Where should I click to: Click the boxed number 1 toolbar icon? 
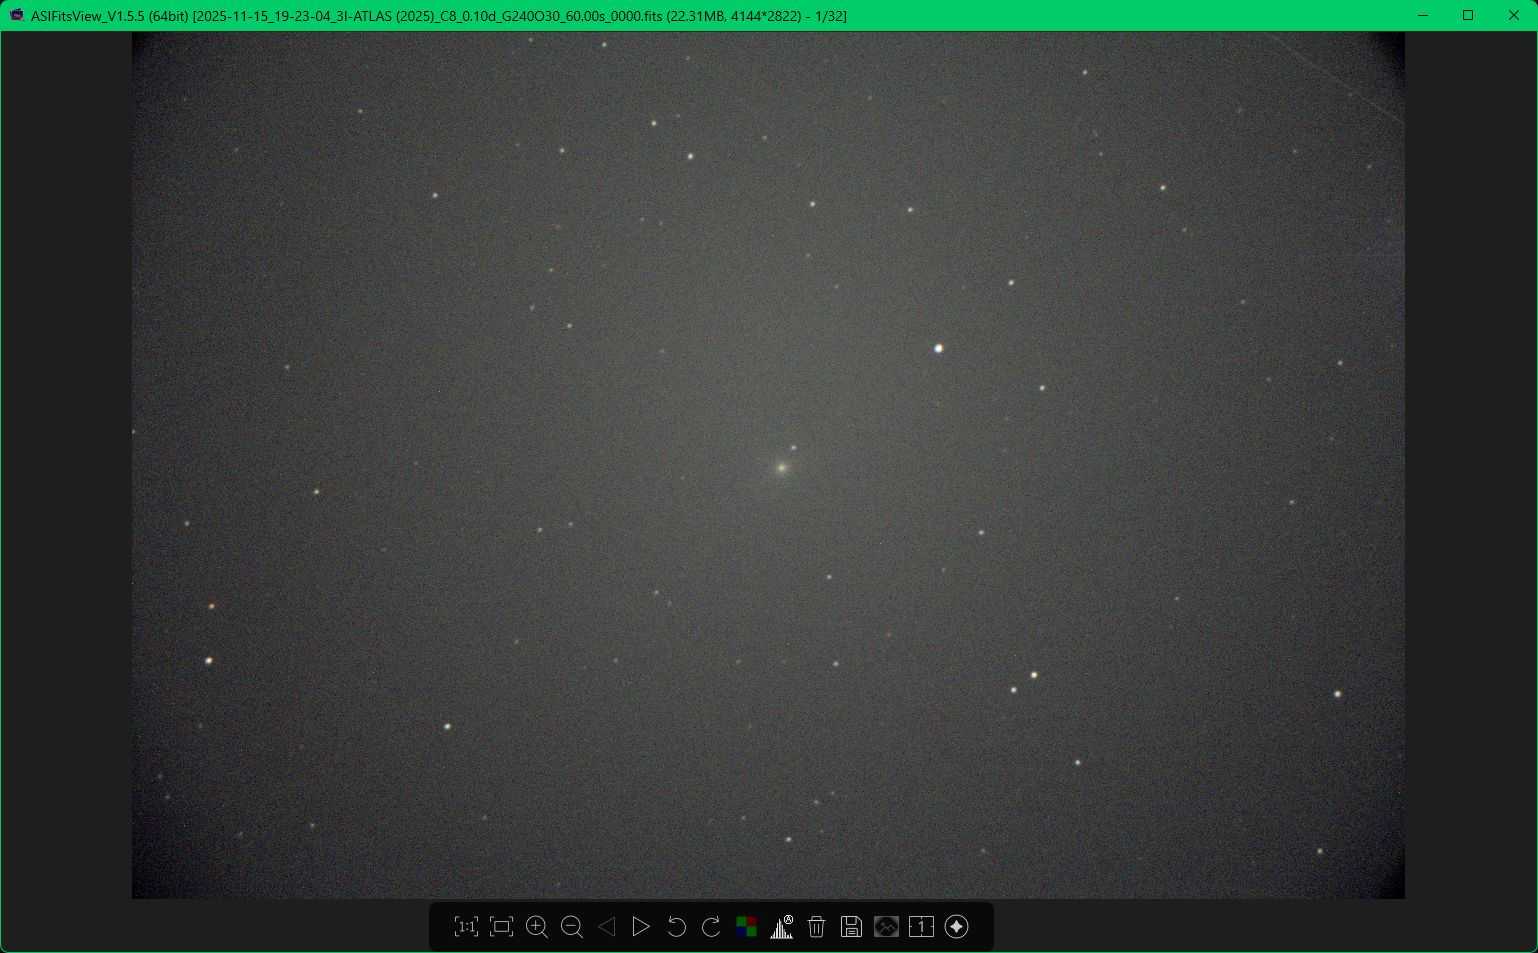click(921, 927)
